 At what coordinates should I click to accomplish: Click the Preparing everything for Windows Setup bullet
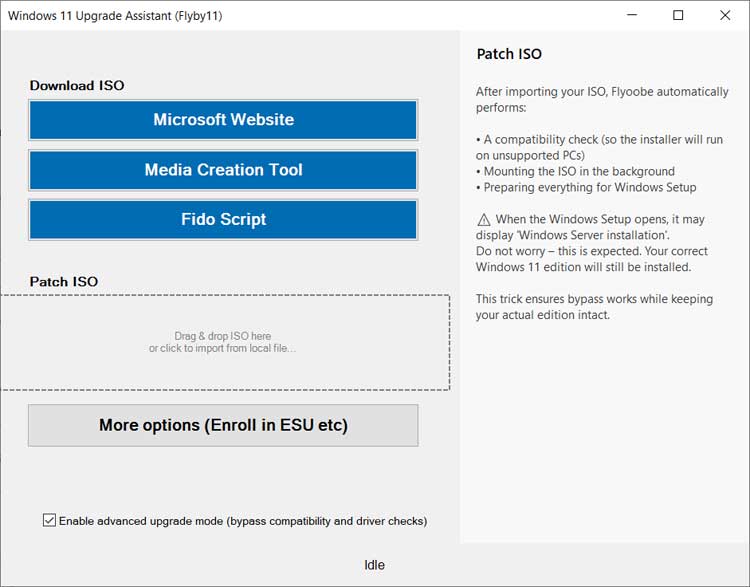tap(590, 187)
